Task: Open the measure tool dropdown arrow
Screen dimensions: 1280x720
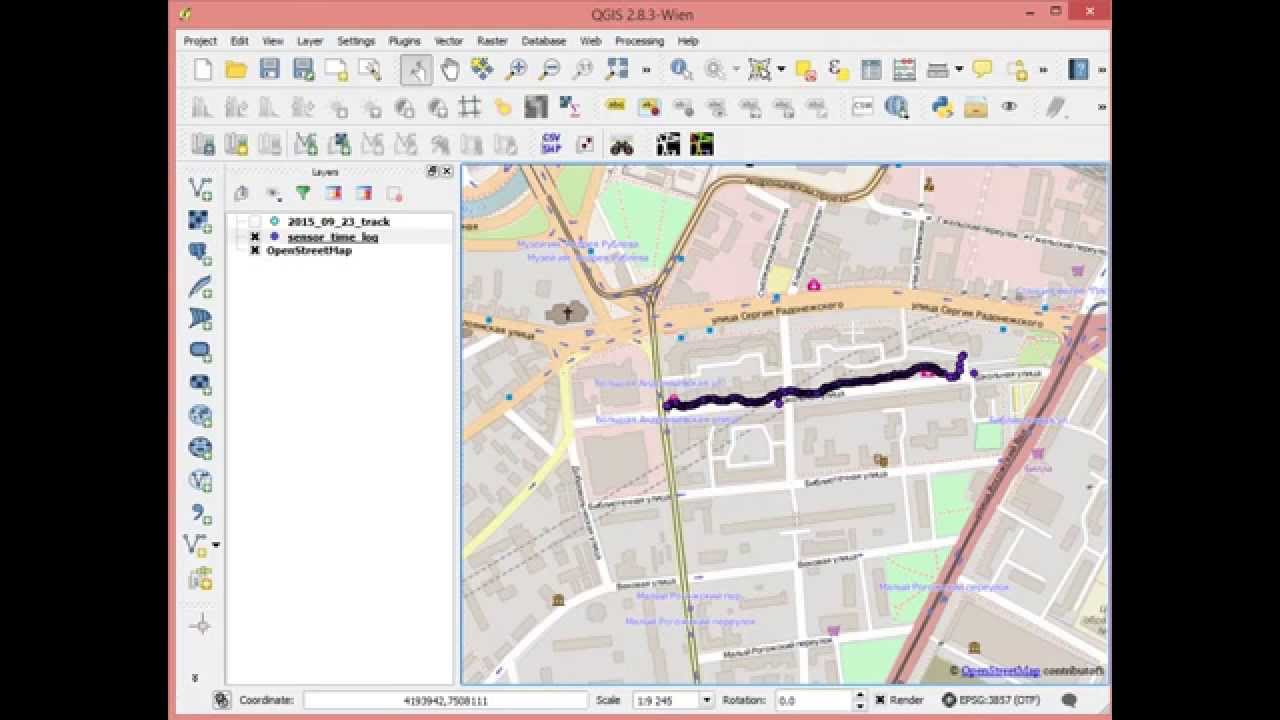Action: pos(959,69)
